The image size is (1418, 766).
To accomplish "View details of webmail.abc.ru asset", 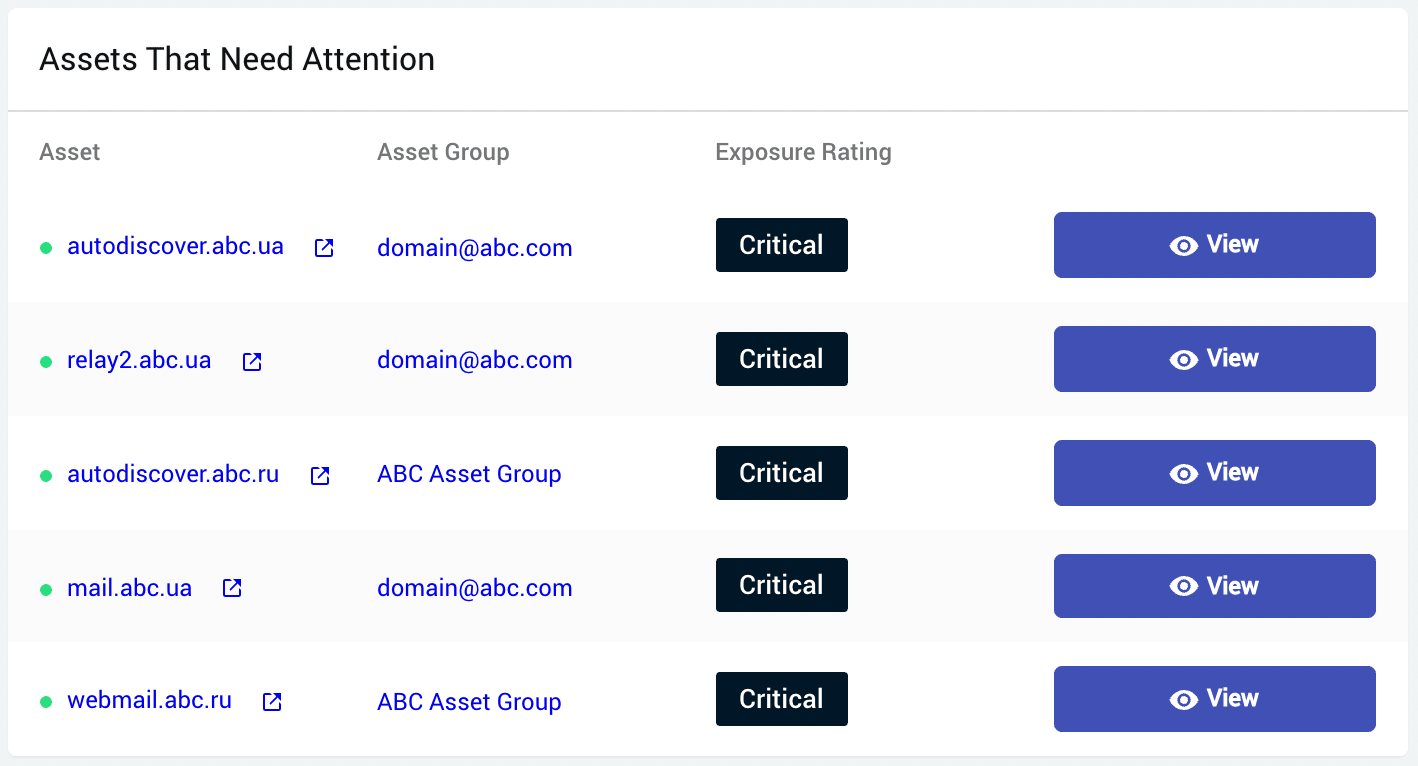I will [x=1214, y=699].
